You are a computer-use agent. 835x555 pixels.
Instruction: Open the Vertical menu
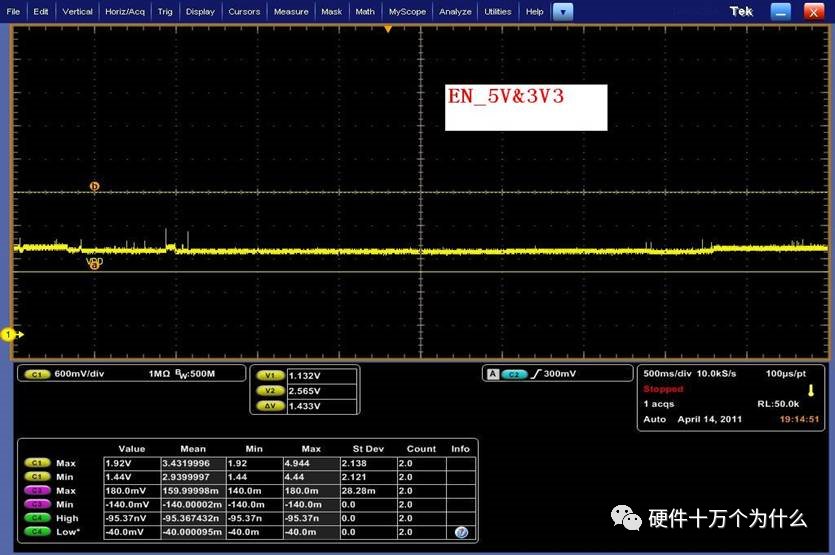78,12
